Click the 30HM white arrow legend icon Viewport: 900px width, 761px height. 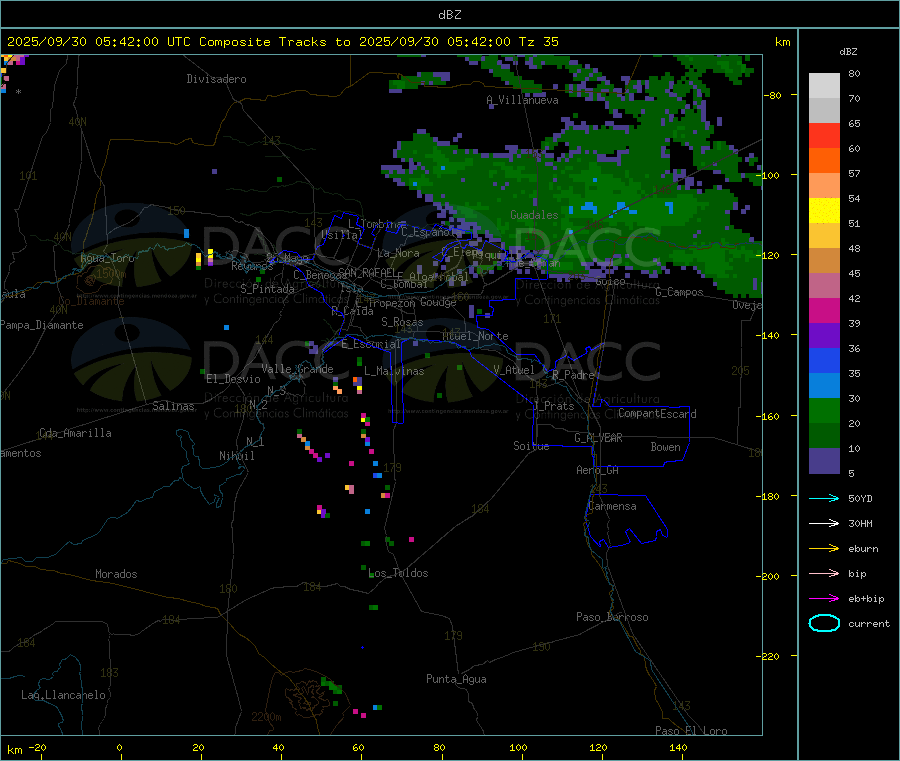[x=824, y=523]
